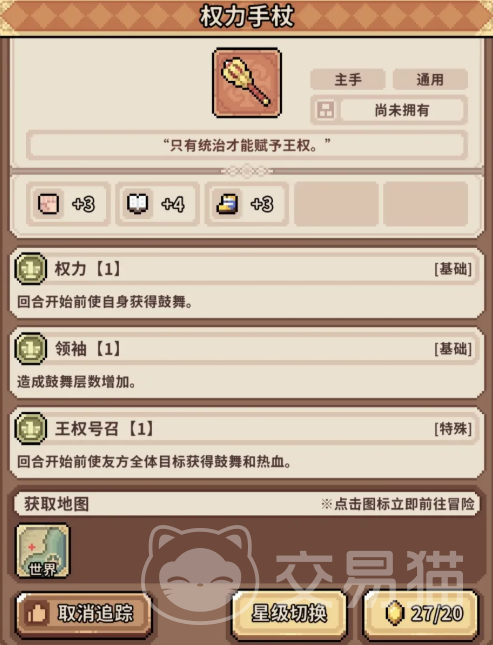Click the skin stat icon with +3
Screen dimensions: 493x645
point(49,204)
